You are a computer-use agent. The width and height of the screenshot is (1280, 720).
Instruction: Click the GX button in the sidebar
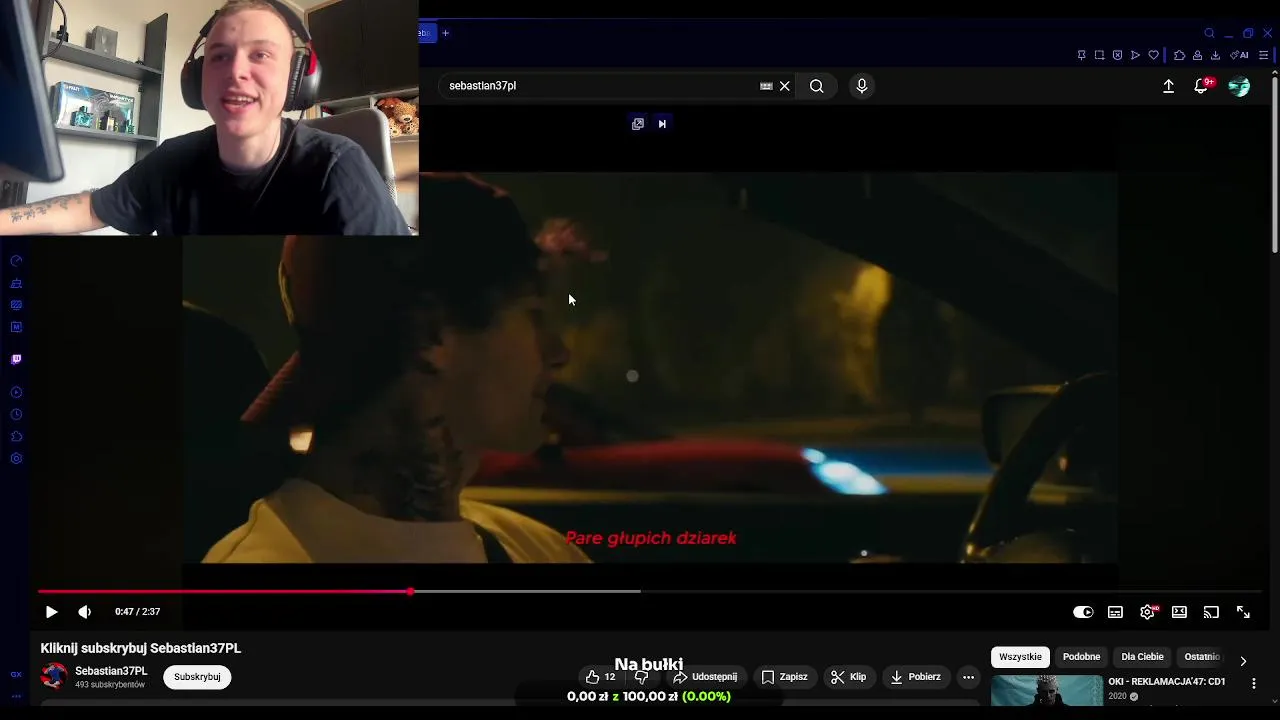16,675
